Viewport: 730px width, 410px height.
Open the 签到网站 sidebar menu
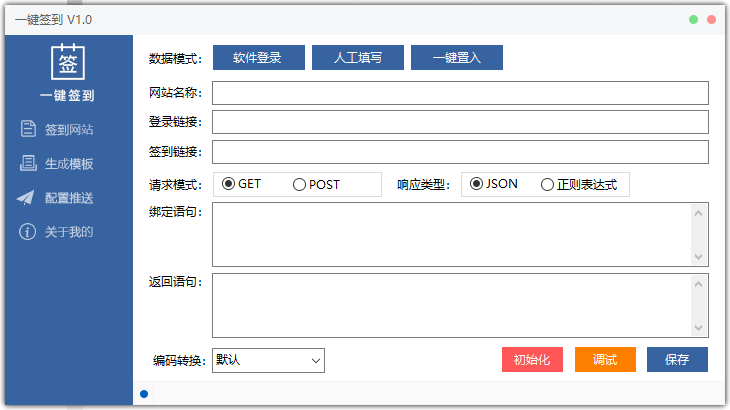click(x=69, y=130)
